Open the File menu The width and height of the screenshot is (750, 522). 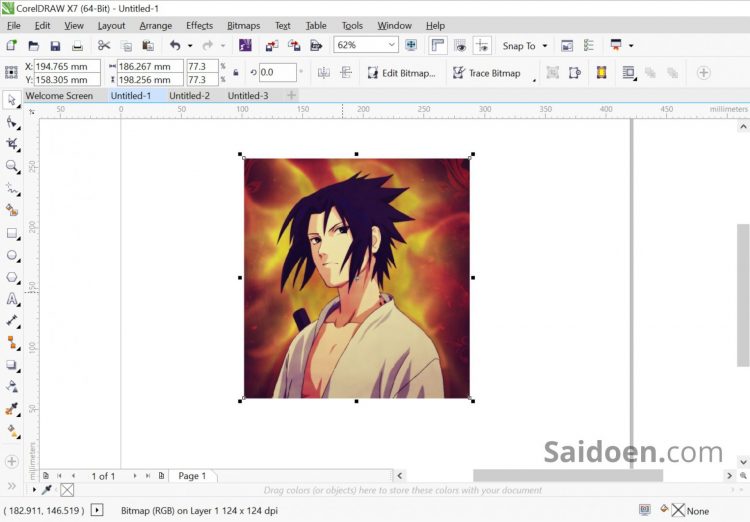[13, 25]
